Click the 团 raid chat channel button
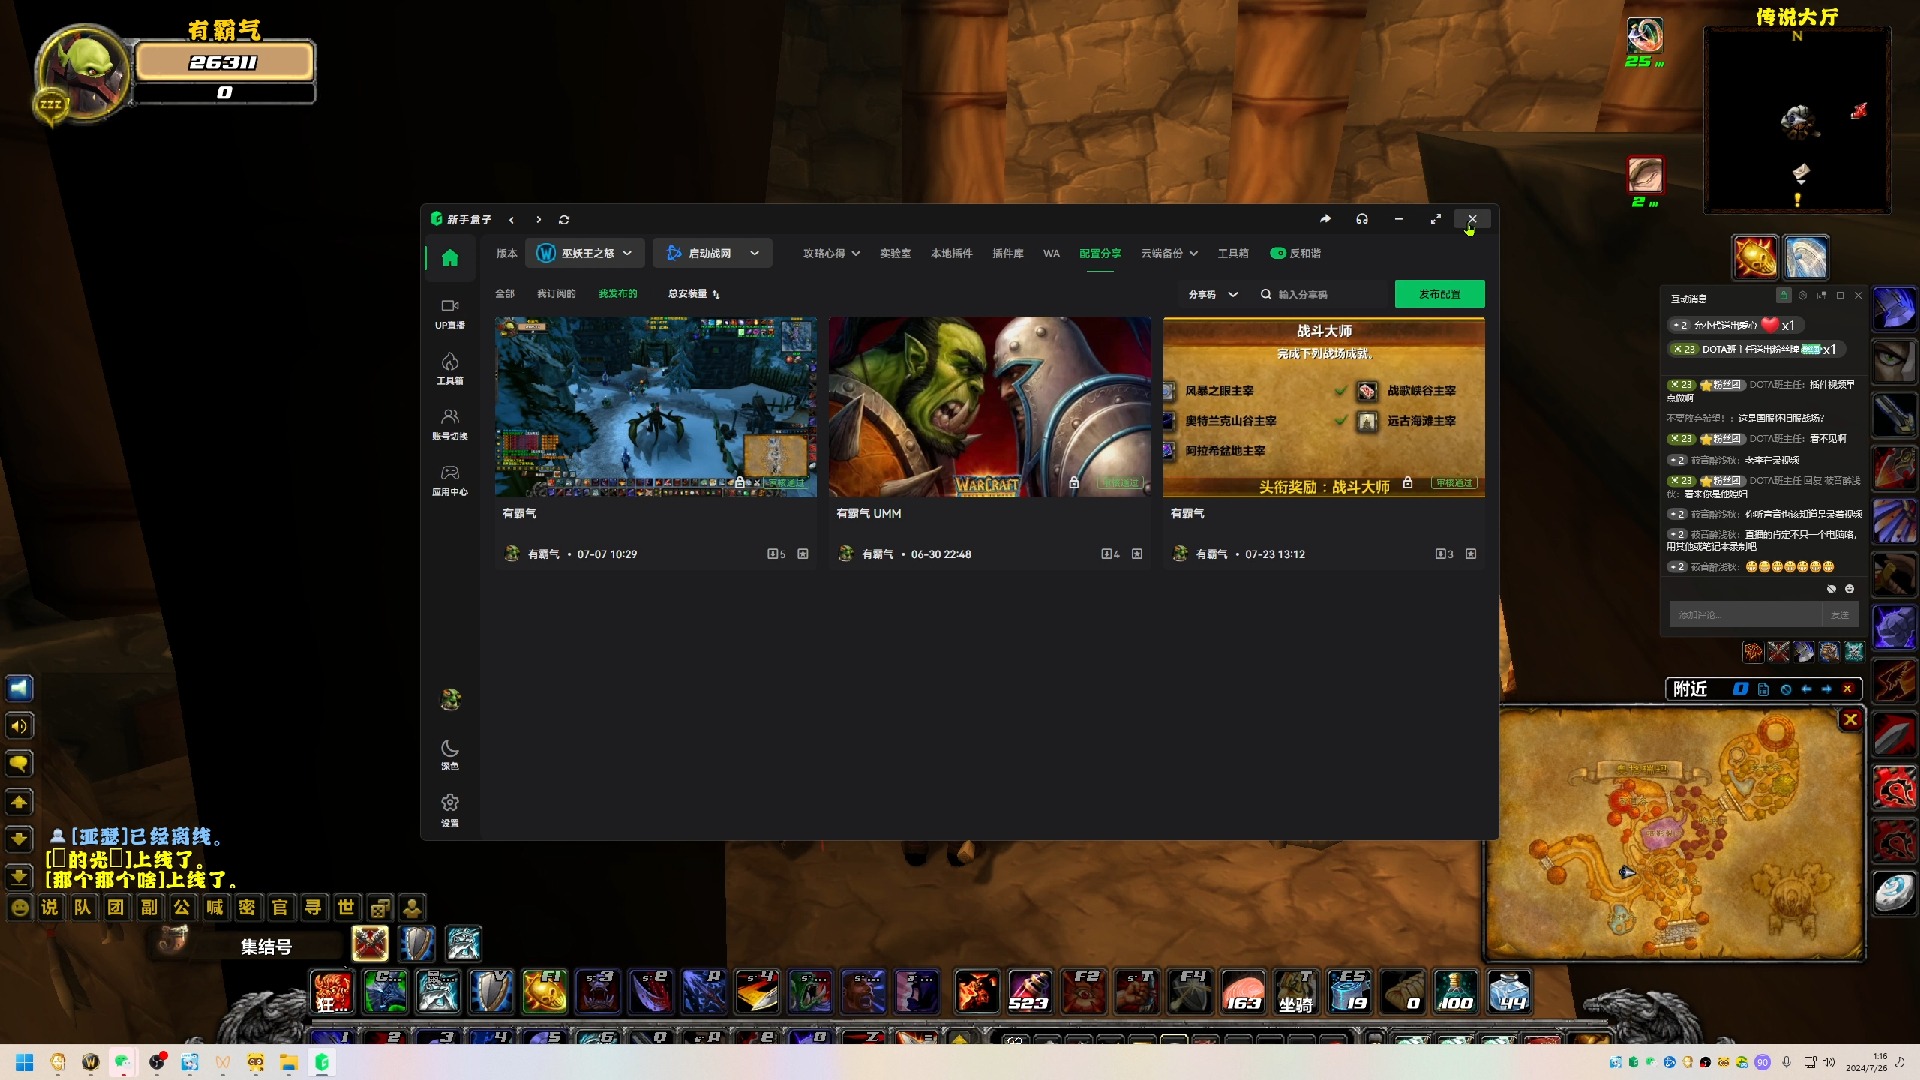 (x=116, y=908)
